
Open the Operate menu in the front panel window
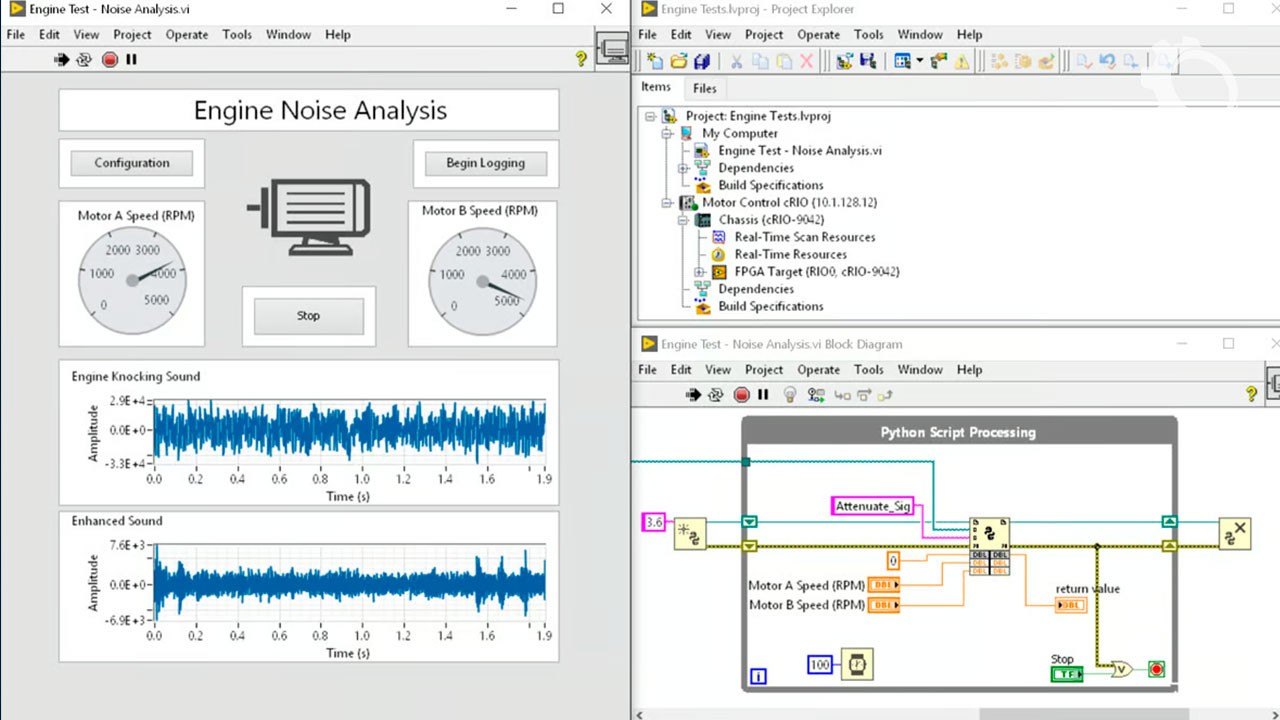click(186, 34)
